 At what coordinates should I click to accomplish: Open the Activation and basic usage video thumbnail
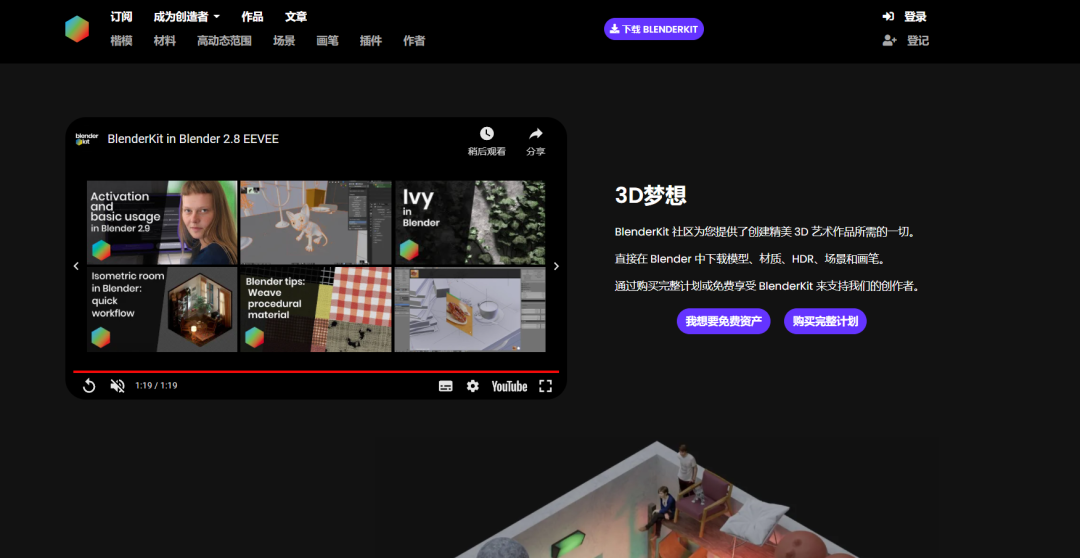pyautogui.click(x=162, y=223)
